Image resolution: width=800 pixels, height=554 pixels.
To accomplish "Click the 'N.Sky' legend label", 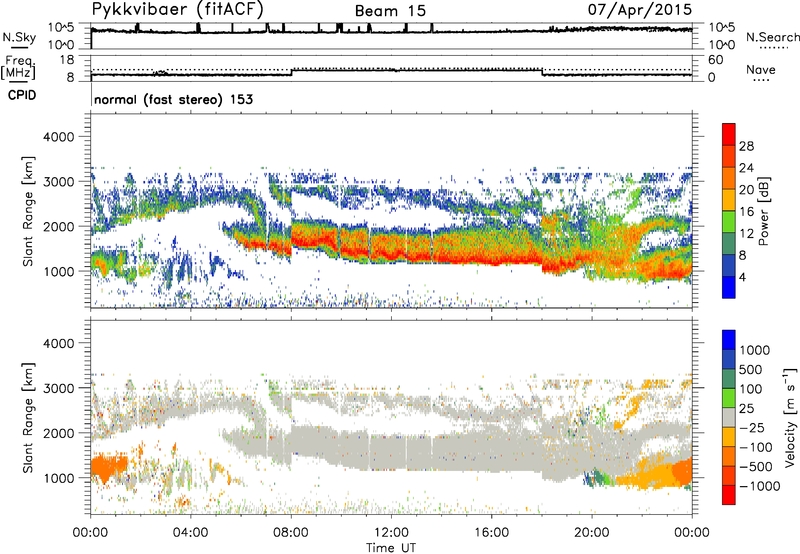I will click(x=19, y=37).
